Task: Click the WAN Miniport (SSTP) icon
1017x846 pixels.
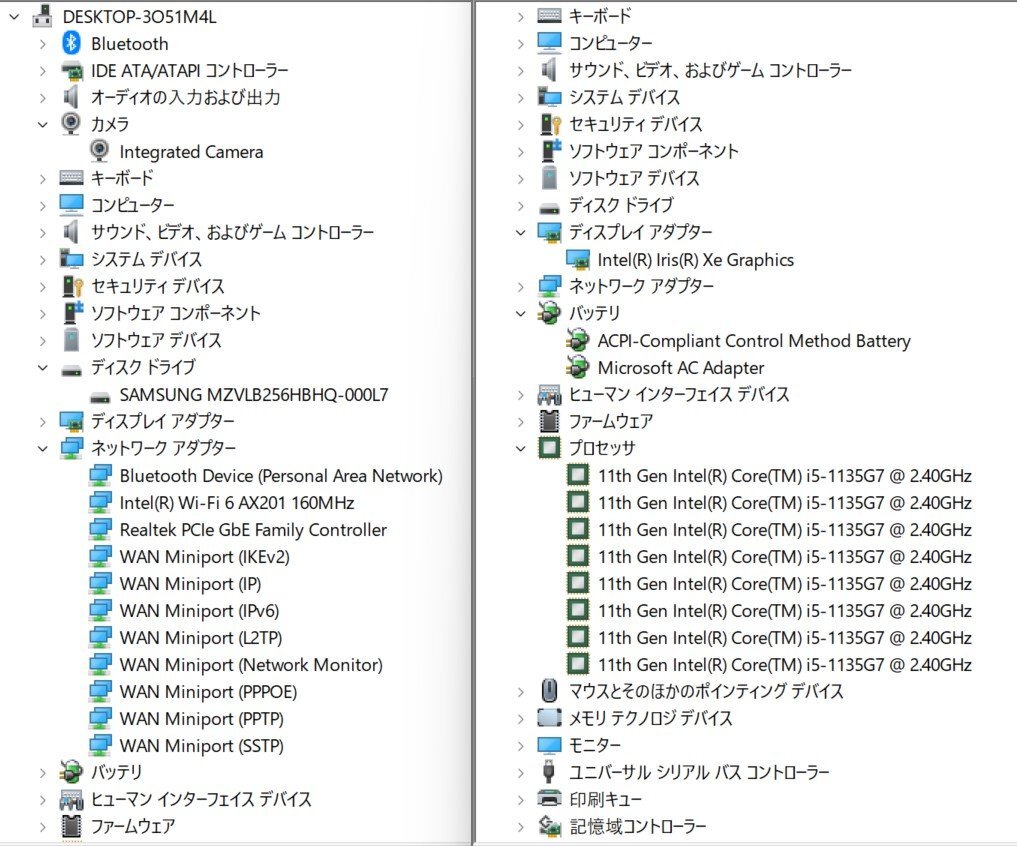Action: [99, 745]
